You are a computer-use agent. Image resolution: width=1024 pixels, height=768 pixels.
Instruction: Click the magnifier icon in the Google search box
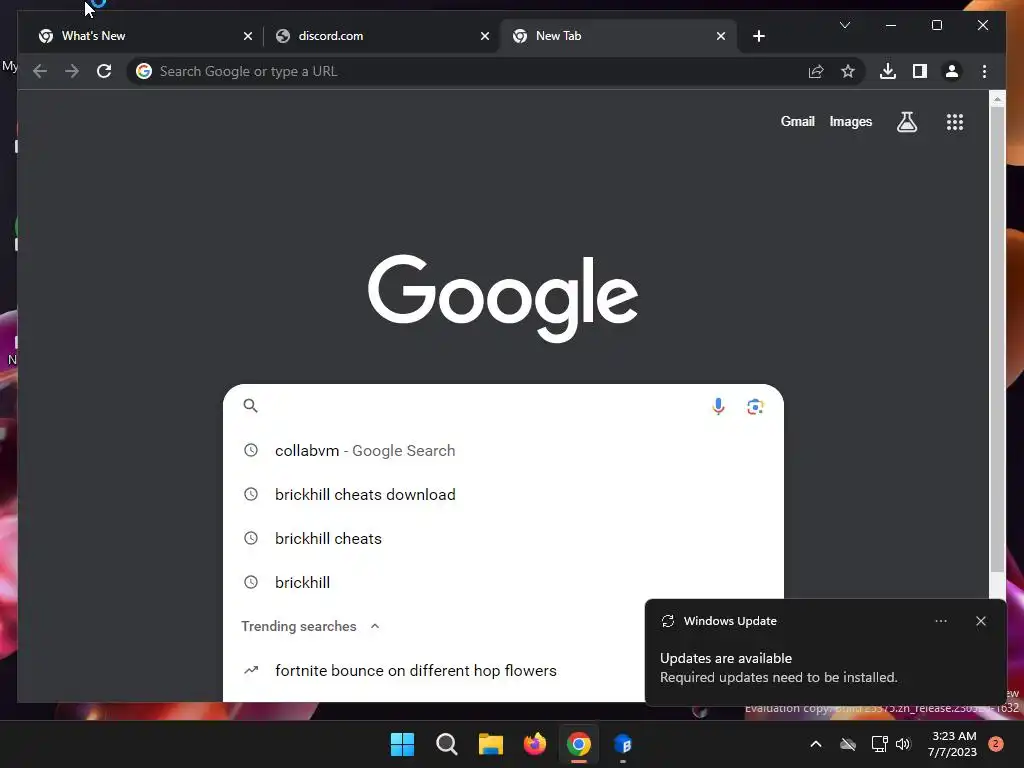click(x=250, y=406)
